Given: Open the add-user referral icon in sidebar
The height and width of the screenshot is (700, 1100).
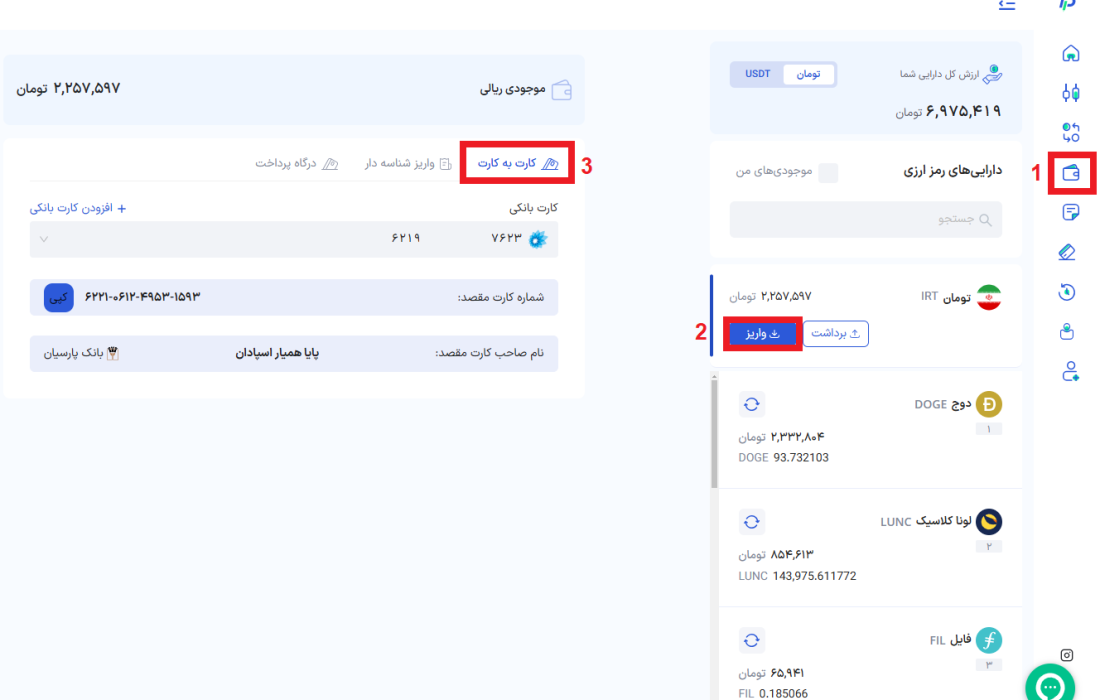Looking at the screenshot, I should tap(1070, 372).
